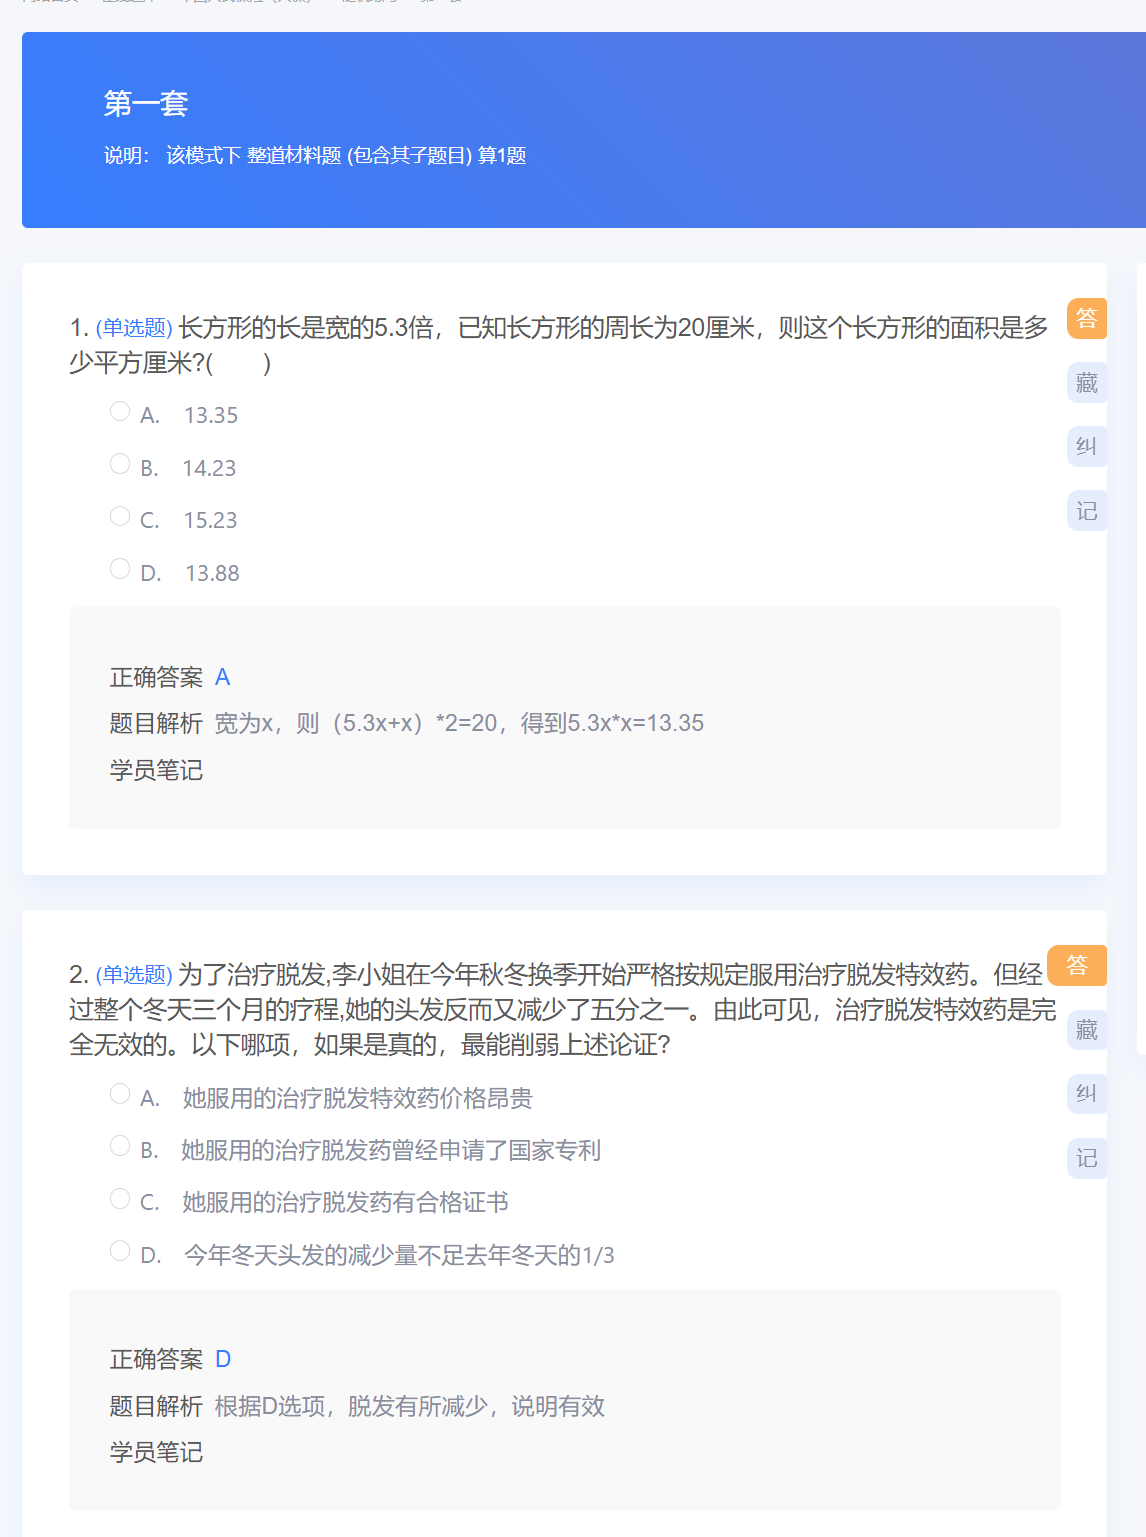Click the 纠 error-correction icon for question 2
The width and height of the screenshot is (1146, 1537).
[1086, 1093]
